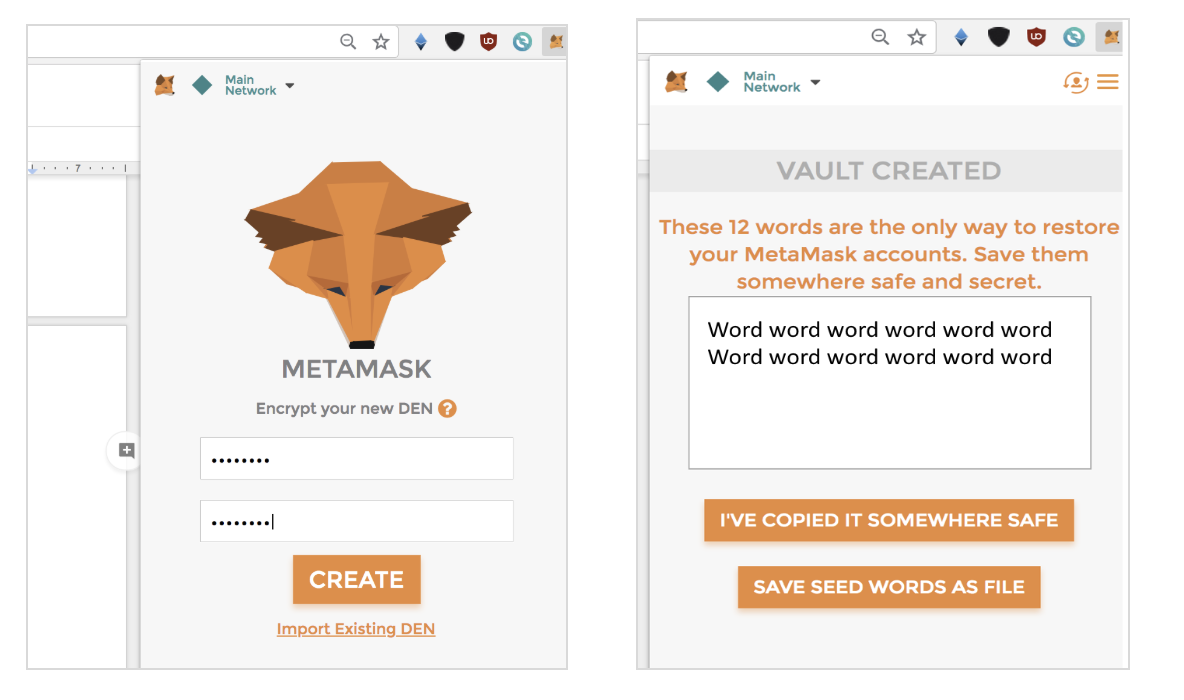Click SAVE SEED WORDS AS FILE button
The image size is (1184, 700).
889,587
